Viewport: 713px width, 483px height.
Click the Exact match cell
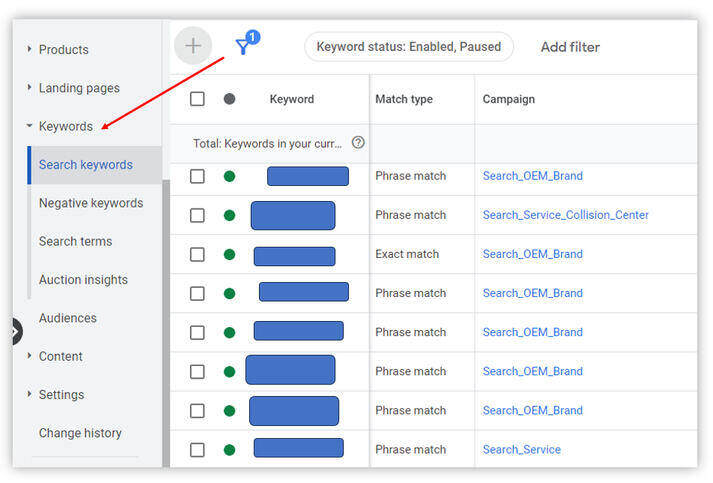click(407, 254)
